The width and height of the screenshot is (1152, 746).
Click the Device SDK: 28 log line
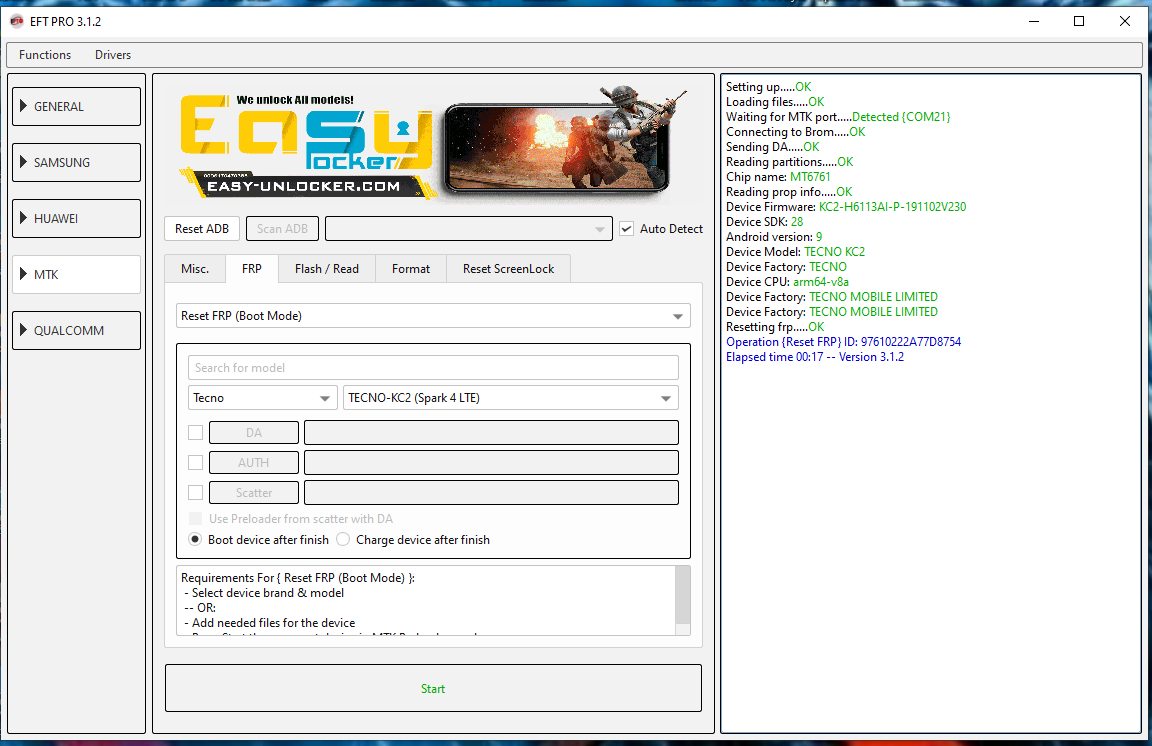764,222
